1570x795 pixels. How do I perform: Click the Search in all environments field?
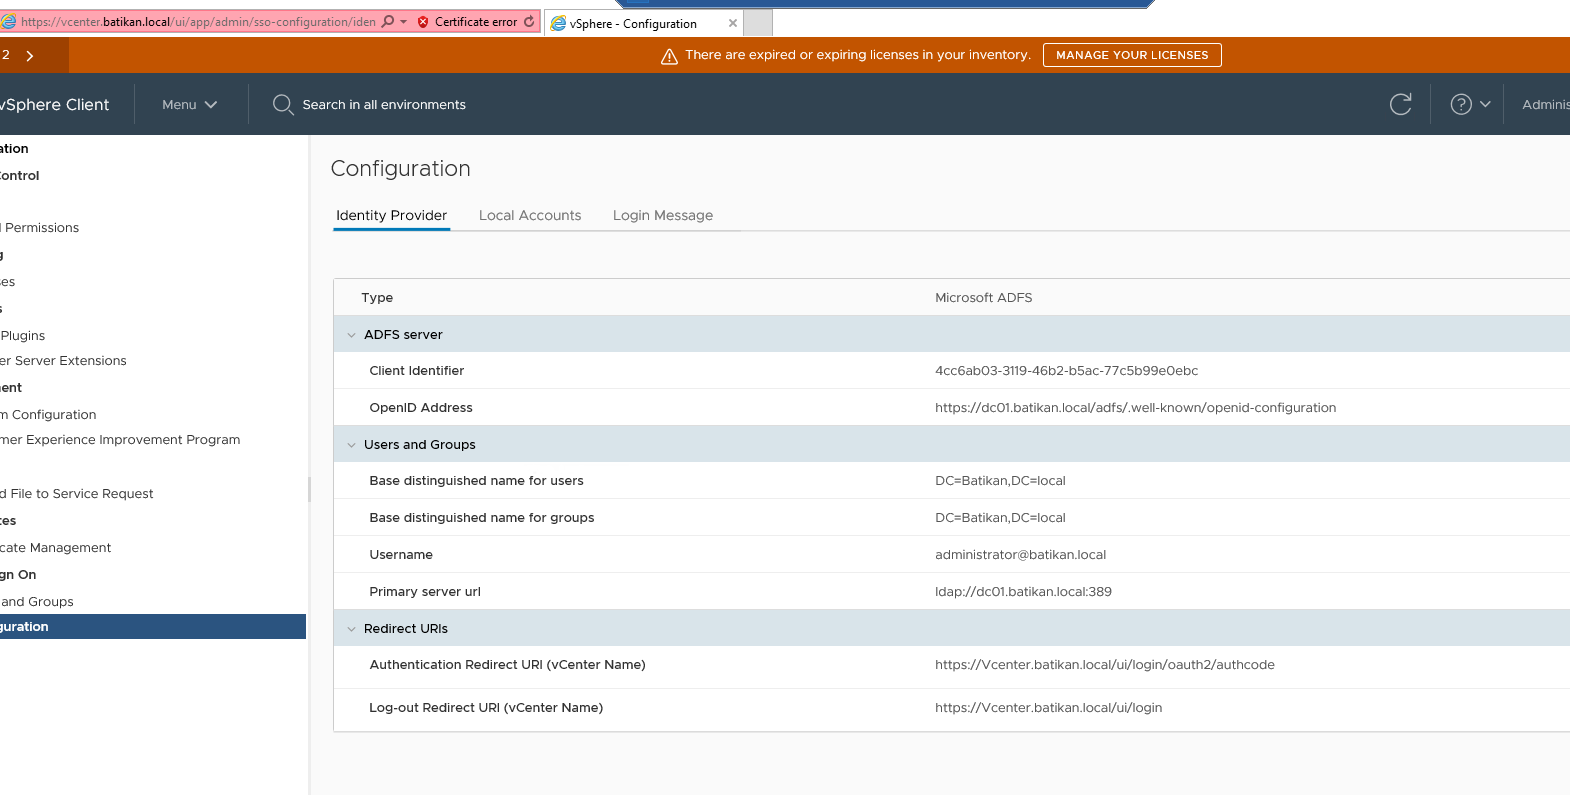coord(384,104)
